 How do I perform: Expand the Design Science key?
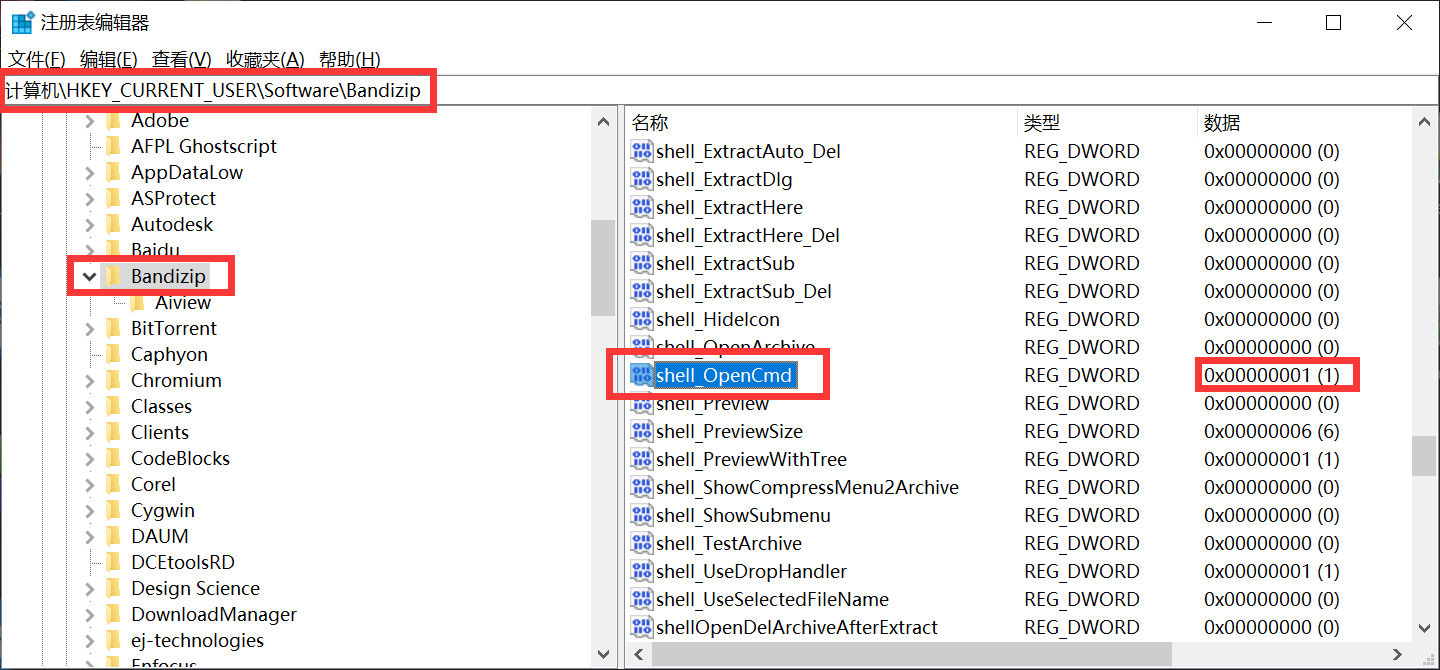click(90, 589)
